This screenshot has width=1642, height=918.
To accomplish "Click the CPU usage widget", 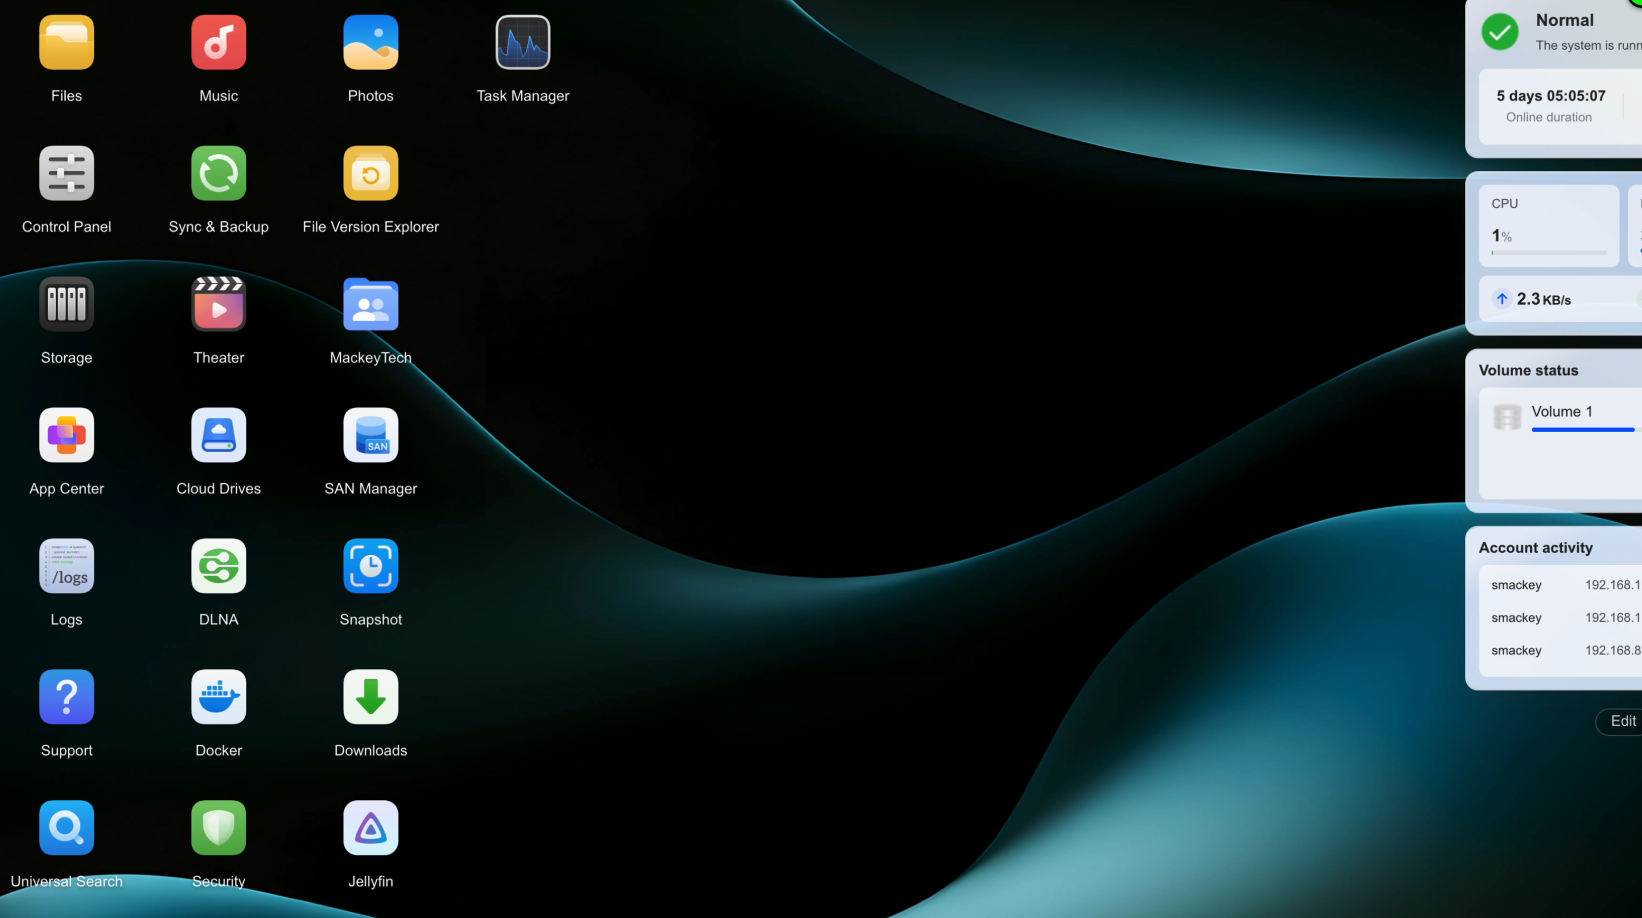I will 1549,225.
